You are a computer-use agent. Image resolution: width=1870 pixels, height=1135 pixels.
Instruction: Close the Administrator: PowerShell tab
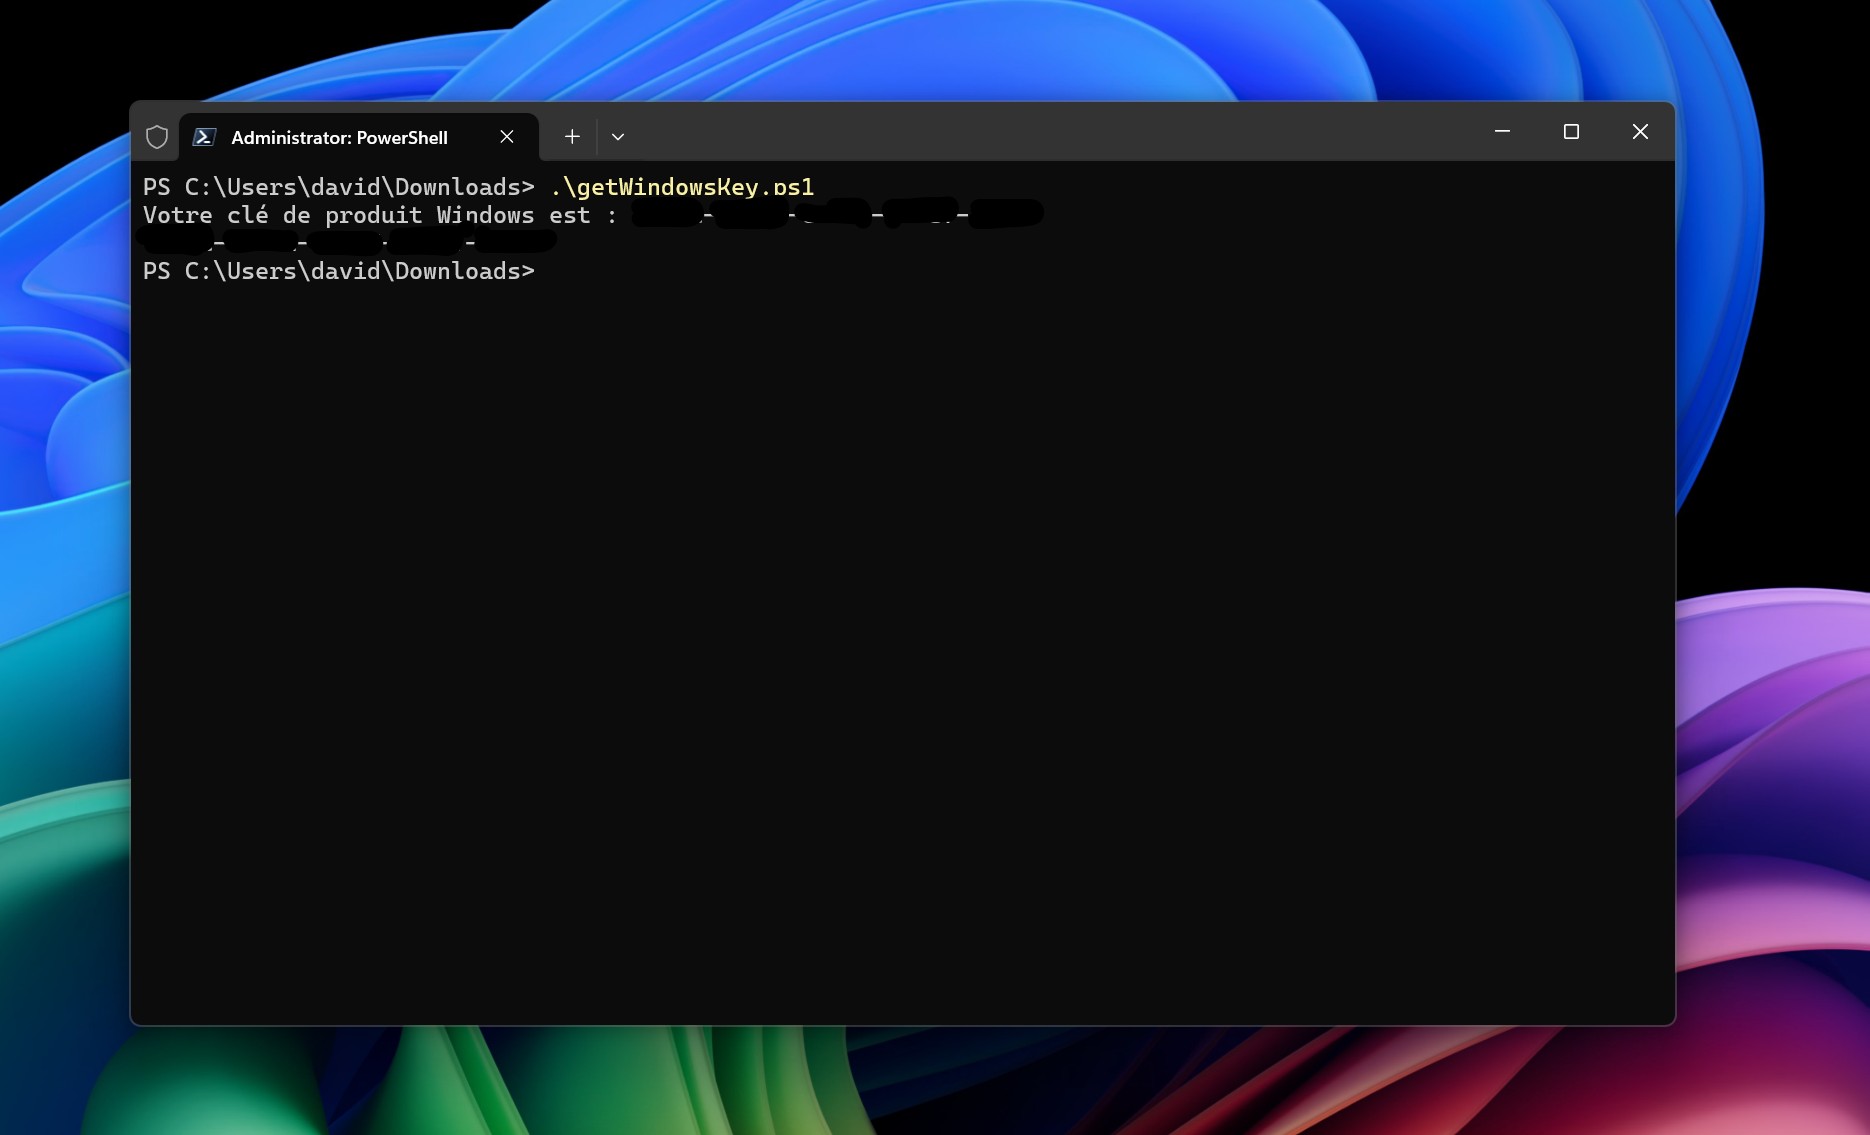507,137
